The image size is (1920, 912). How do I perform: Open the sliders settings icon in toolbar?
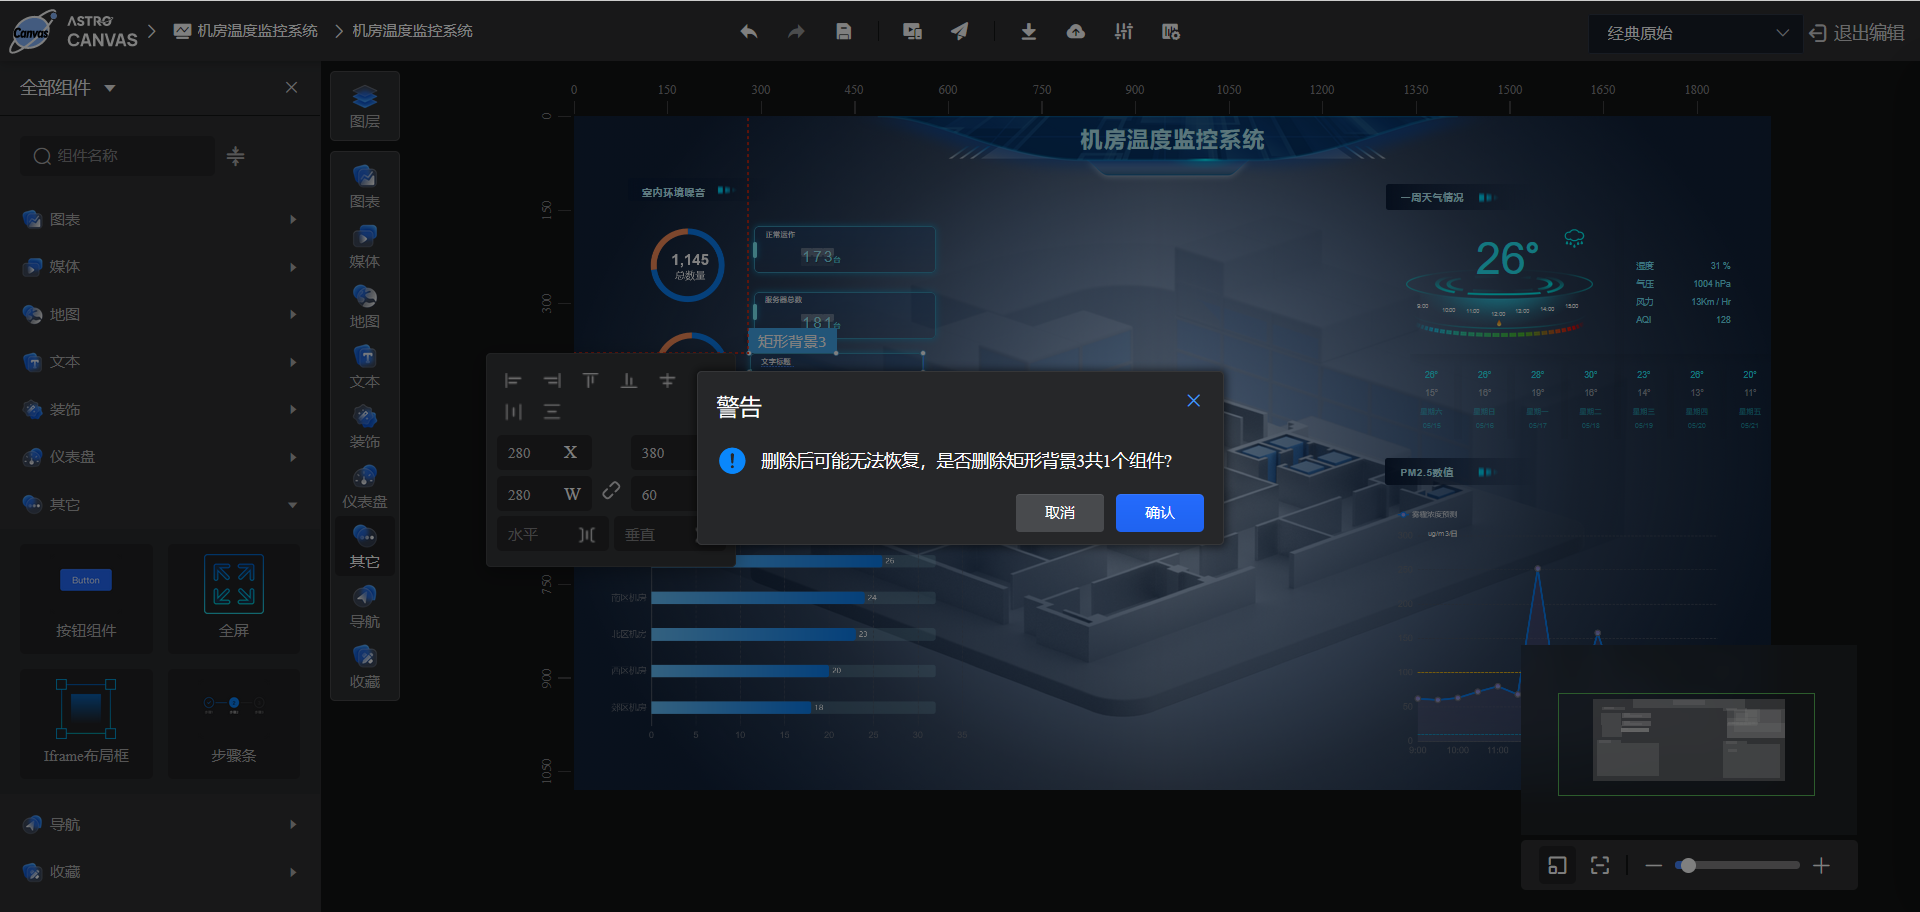pos(1124,32)
